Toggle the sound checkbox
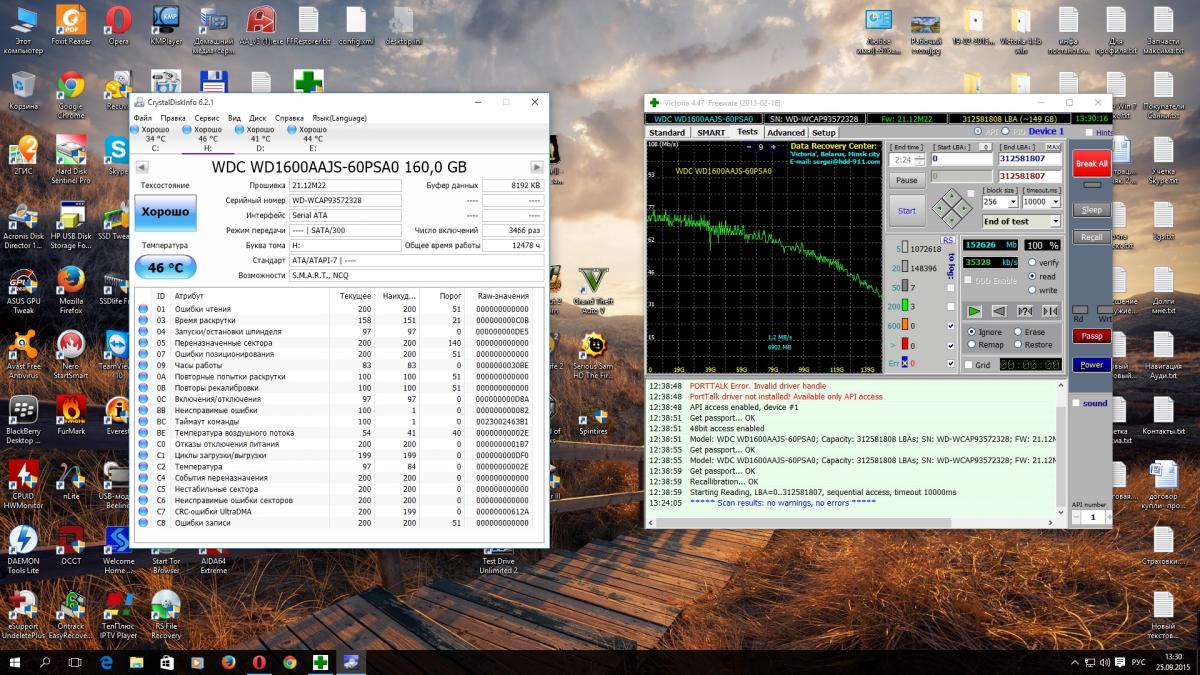 pos(1076,403)
